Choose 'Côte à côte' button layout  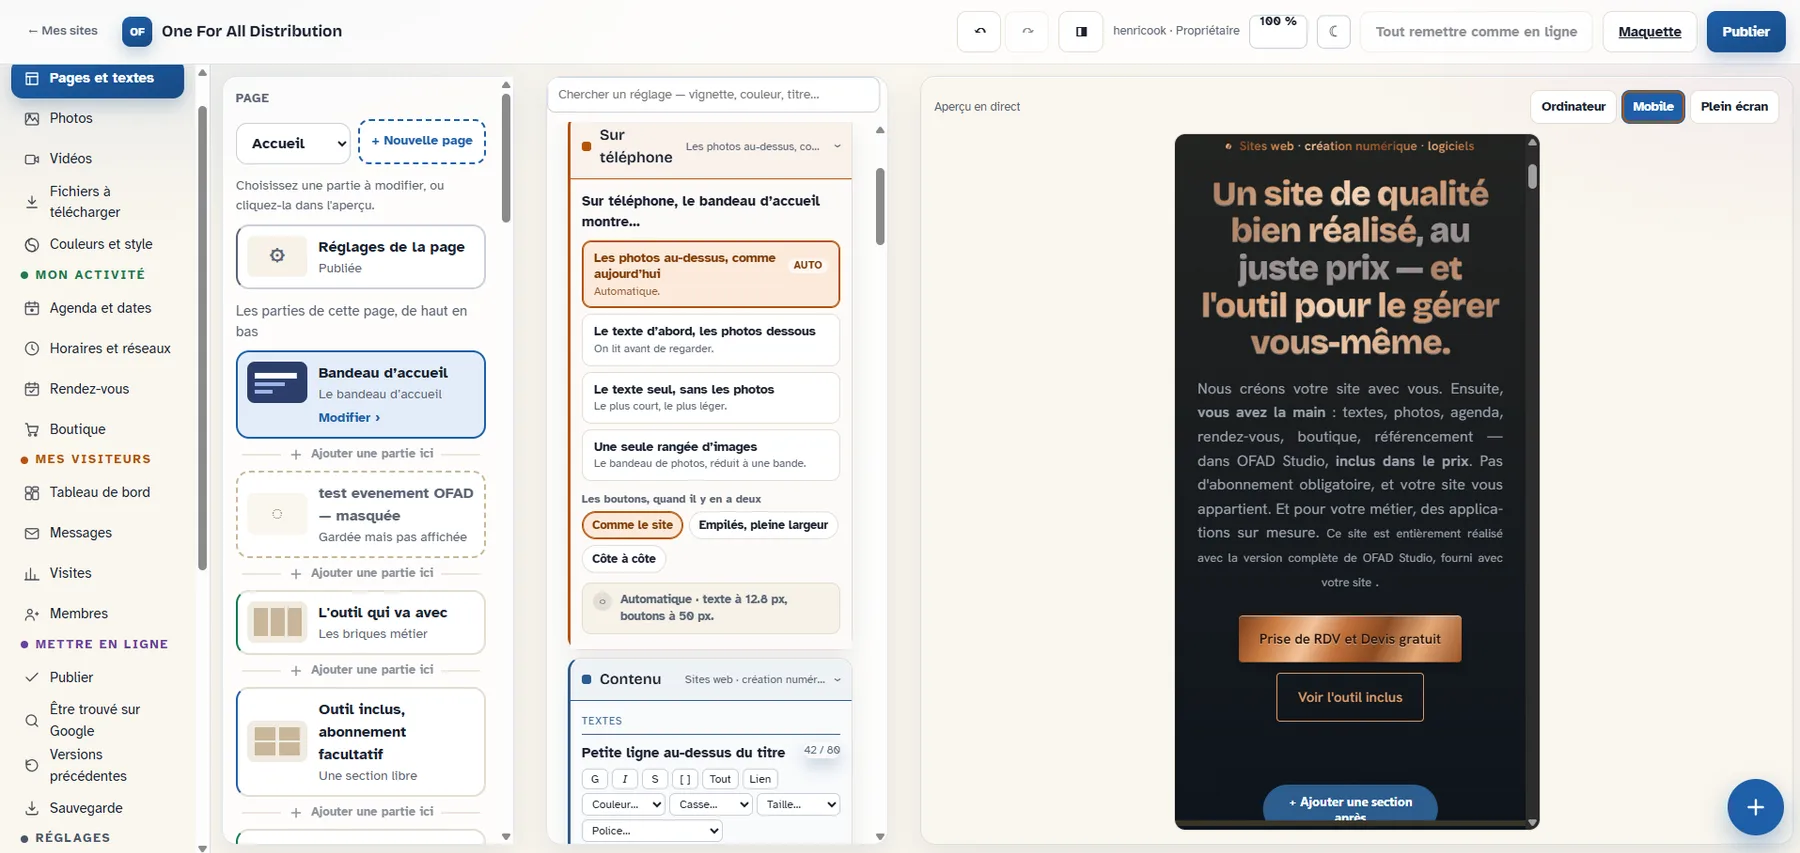pyautogui.click(x=624, y=559)
